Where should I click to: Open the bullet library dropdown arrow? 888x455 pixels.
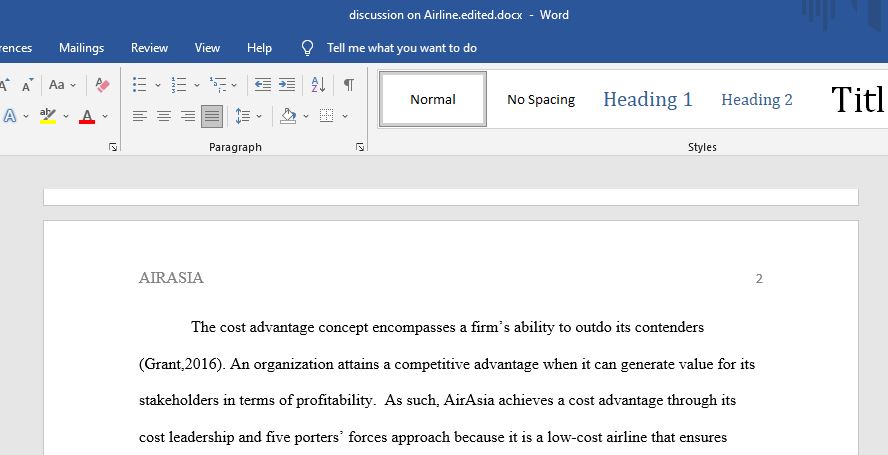pos(157,85)
